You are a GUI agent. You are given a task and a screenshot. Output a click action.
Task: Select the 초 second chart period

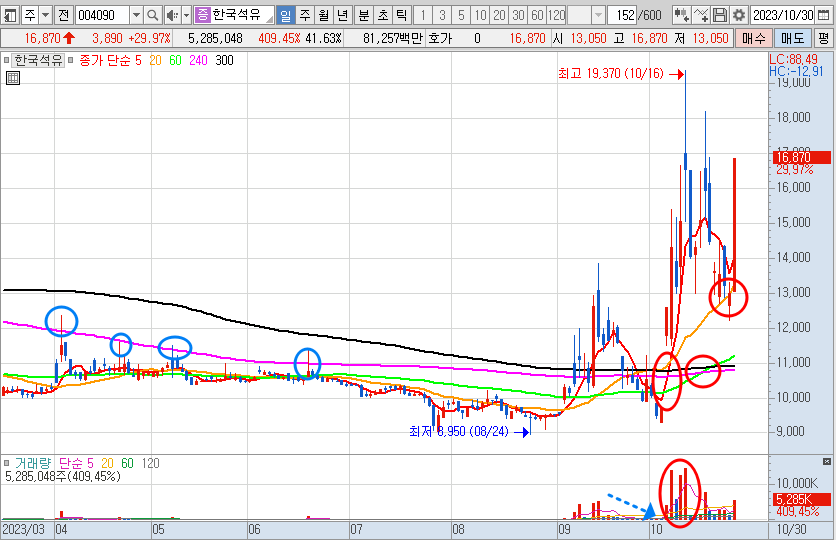(383, 15)
